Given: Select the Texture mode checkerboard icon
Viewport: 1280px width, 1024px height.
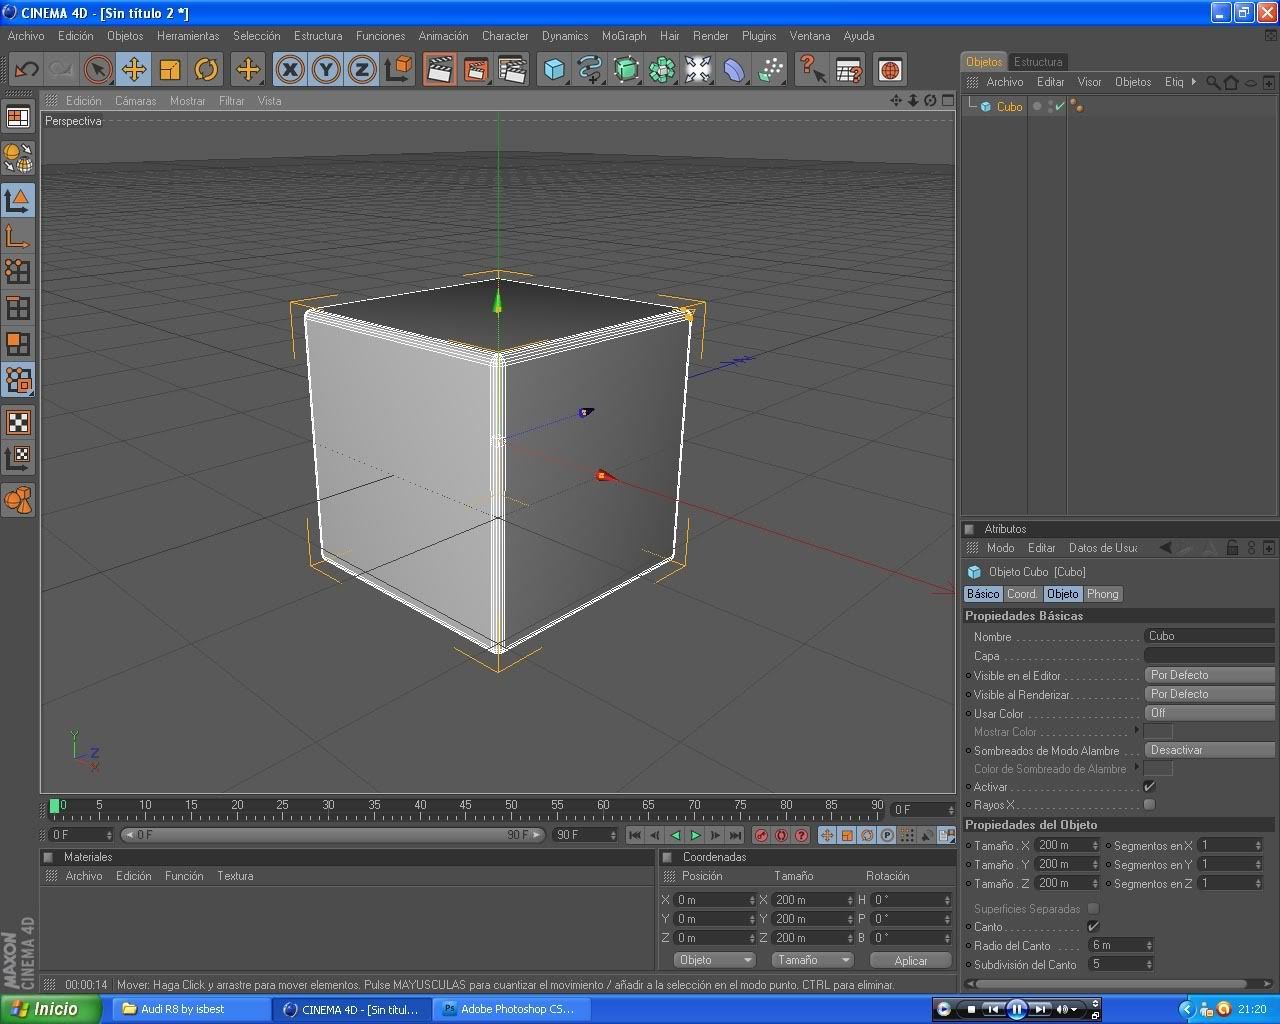Looking at the screenshot, I should tap(18, 421).
